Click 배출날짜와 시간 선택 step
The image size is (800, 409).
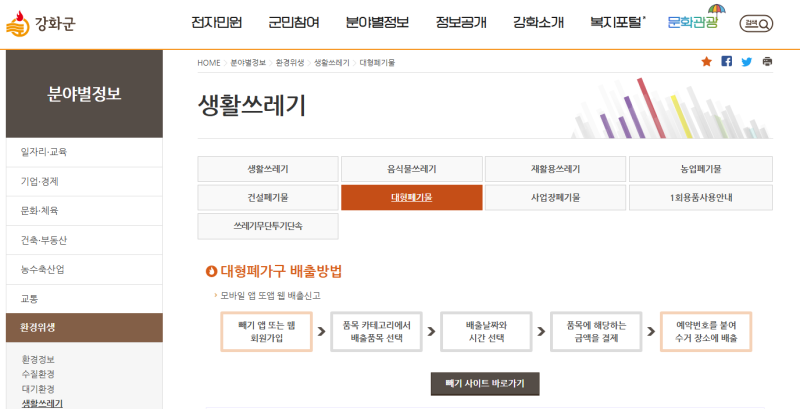486,331
